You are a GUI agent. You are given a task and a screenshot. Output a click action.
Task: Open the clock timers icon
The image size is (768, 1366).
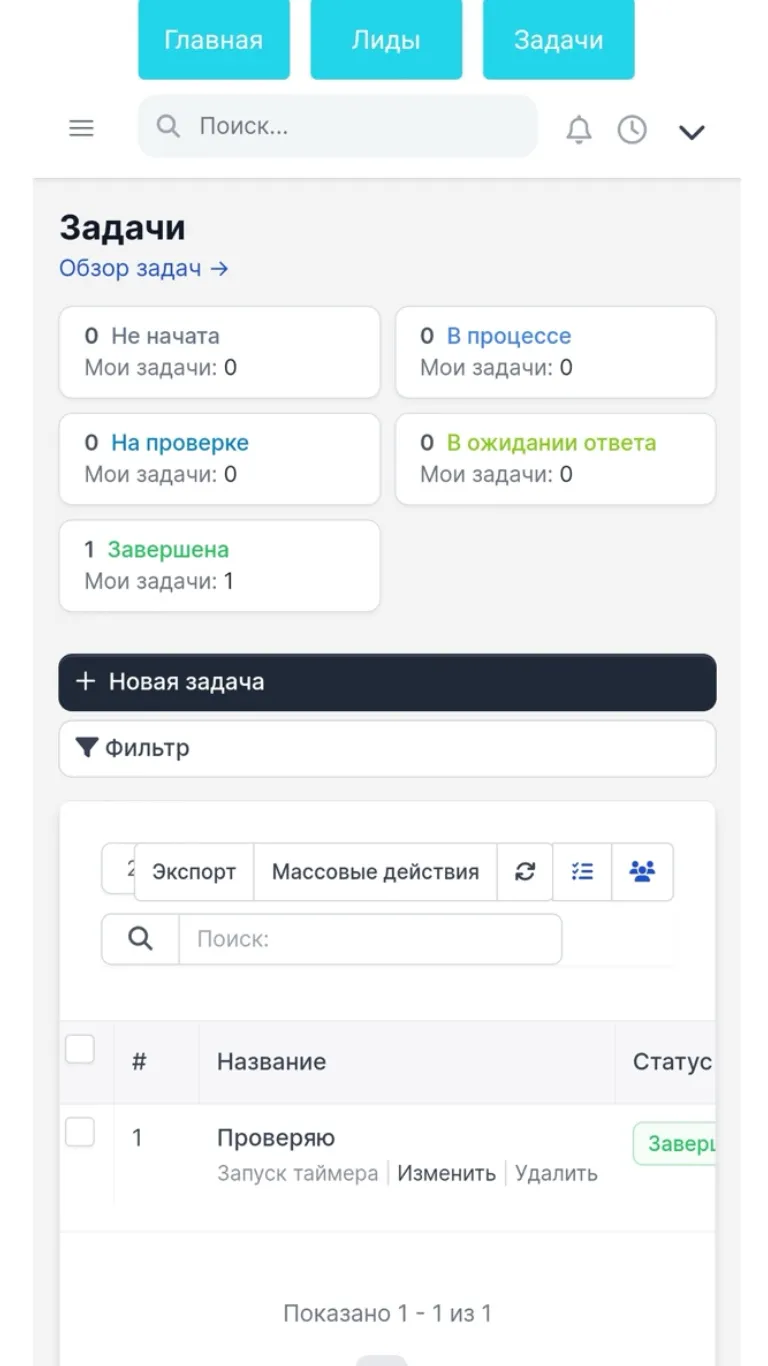(x=632, y=130)
